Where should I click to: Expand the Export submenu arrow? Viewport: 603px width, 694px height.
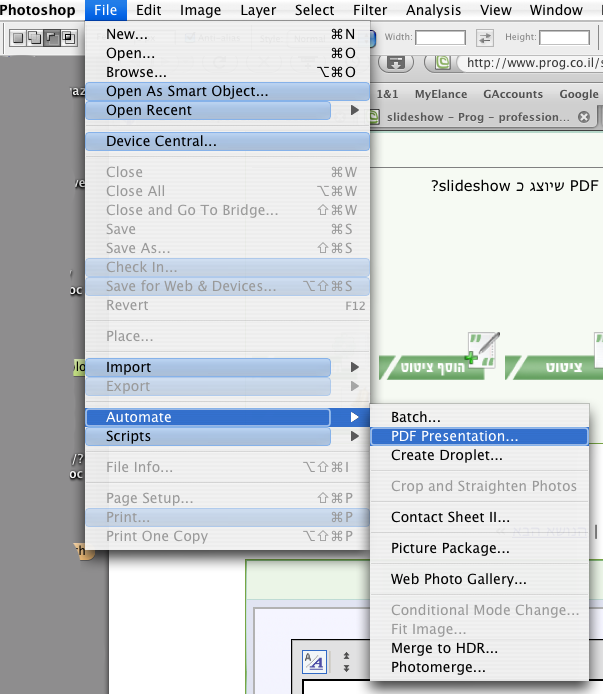coord(355,386)
